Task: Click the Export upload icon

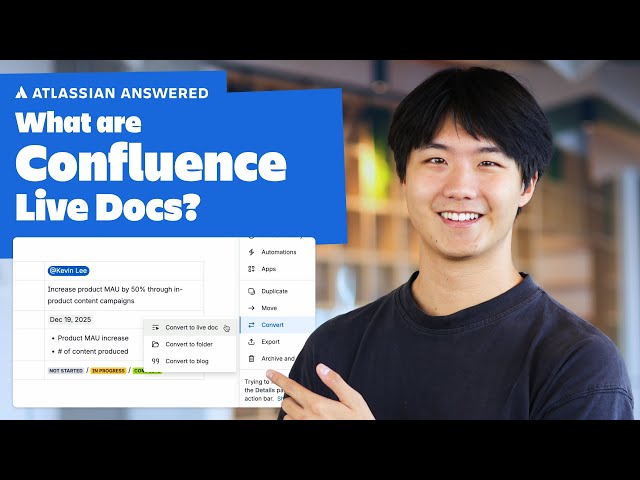Action: 251,342
